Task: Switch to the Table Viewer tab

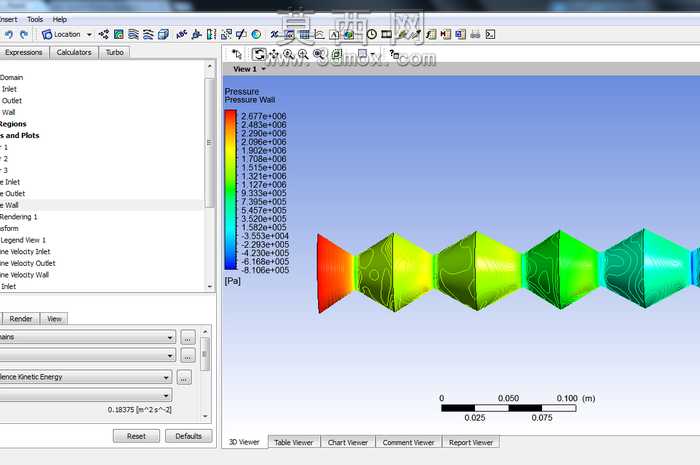Action: tap(293, 442)
